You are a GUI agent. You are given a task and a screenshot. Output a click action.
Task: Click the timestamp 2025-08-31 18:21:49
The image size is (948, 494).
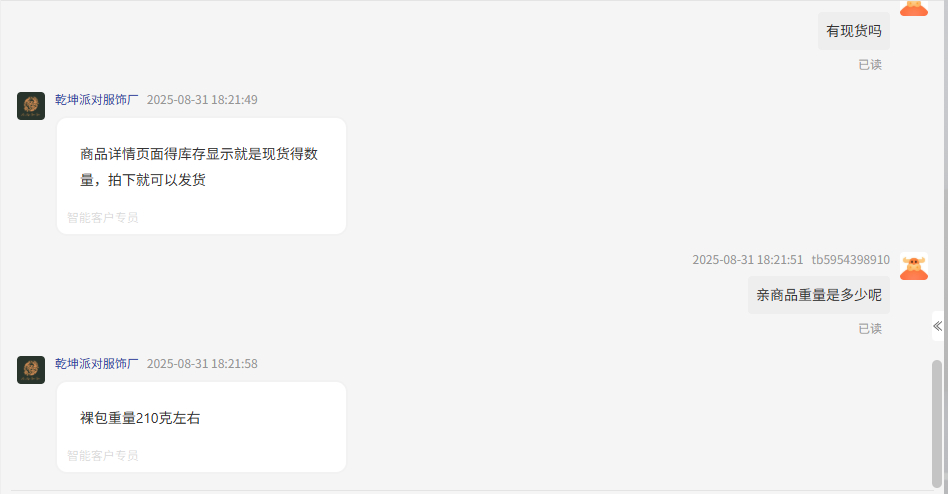click(202, 100)
